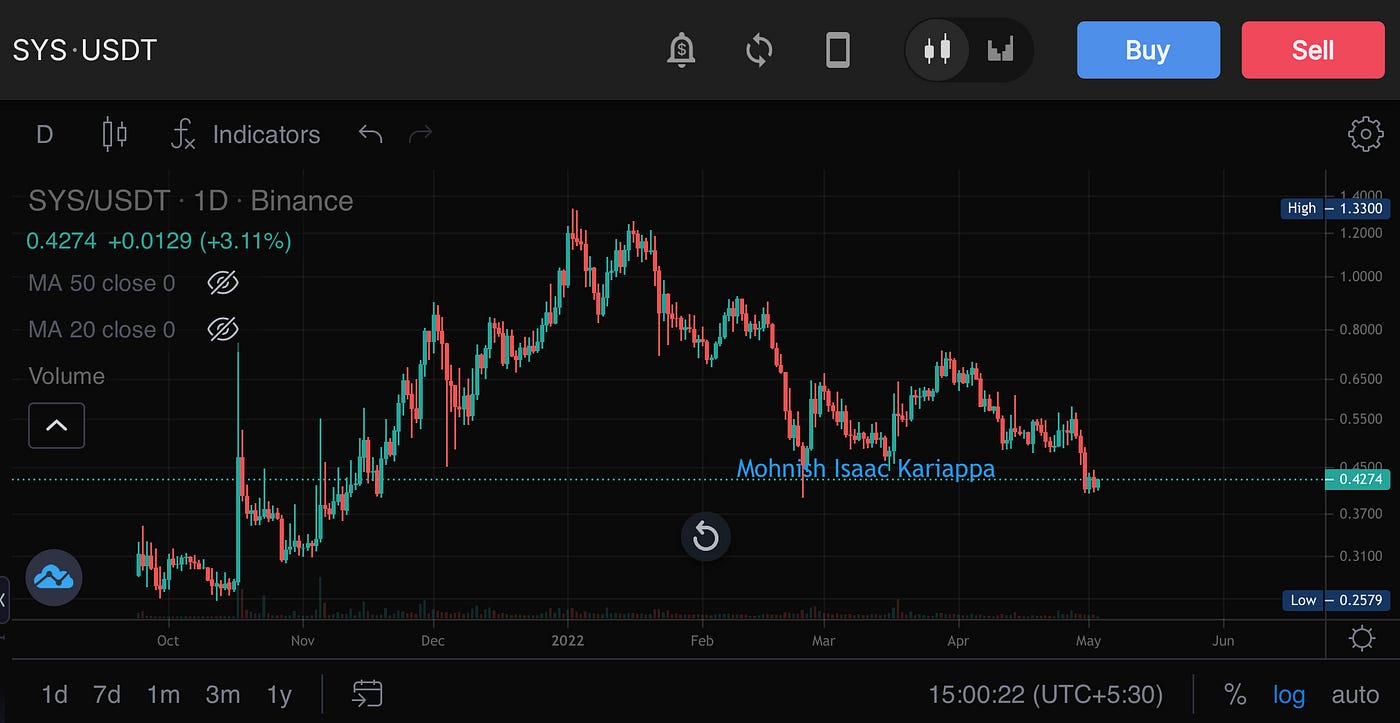Viewport: 1400px width, 723px height.
Task: Select the 3m range
Action: (222, 694)
